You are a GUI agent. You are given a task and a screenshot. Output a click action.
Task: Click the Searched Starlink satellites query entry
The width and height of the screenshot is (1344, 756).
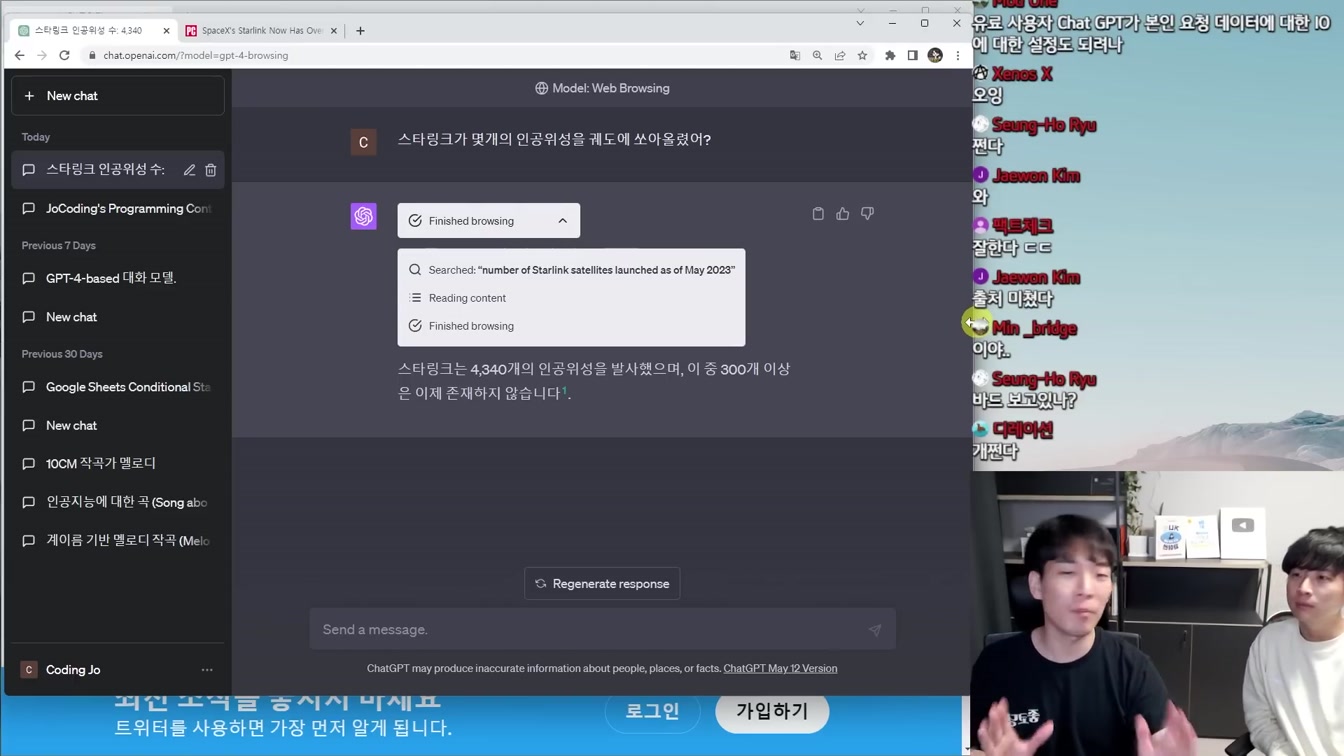click(571, 270)
